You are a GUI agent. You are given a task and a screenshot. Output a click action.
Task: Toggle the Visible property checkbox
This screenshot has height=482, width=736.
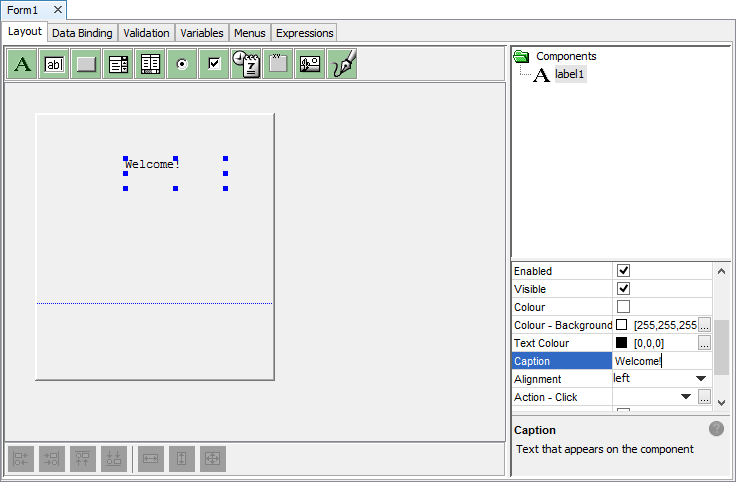pyautogui.click(x=624, y=289)
